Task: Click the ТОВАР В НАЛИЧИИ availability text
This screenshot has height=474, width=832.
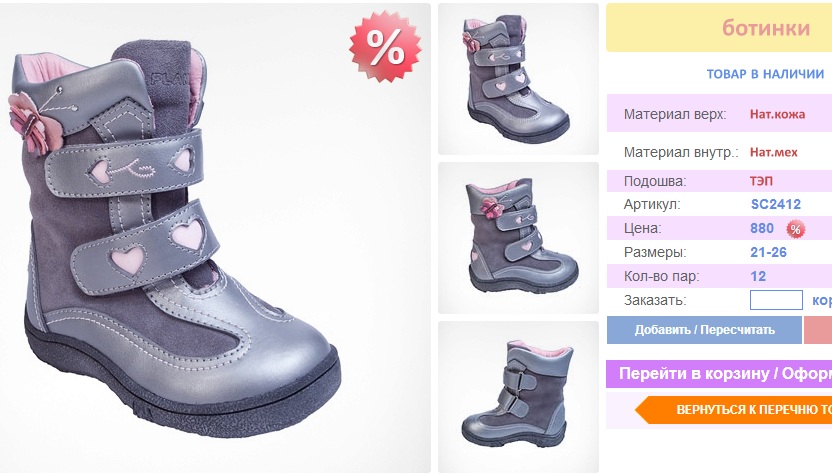Action: 765,74
